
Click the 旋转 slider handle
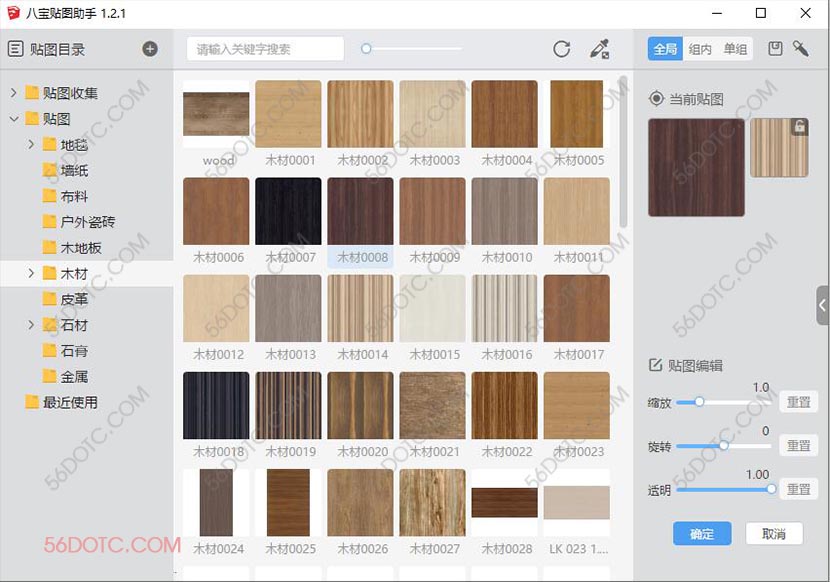coord(724,445)
